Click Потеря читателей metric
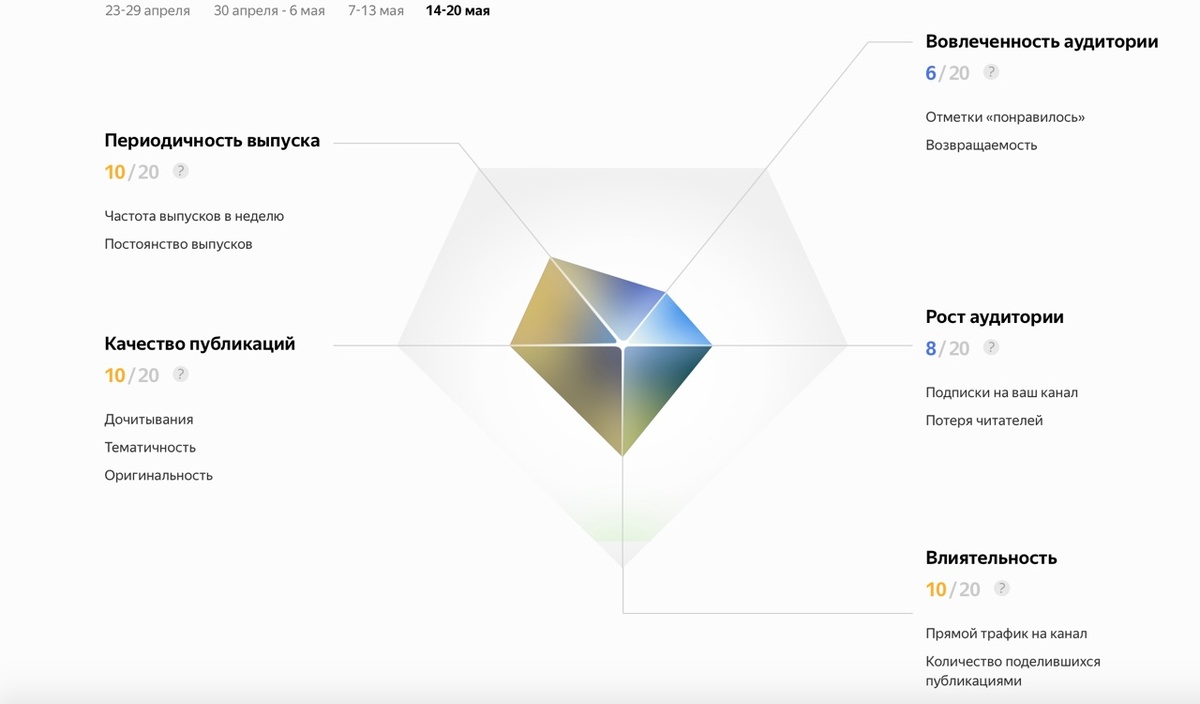 click(984, 421)
